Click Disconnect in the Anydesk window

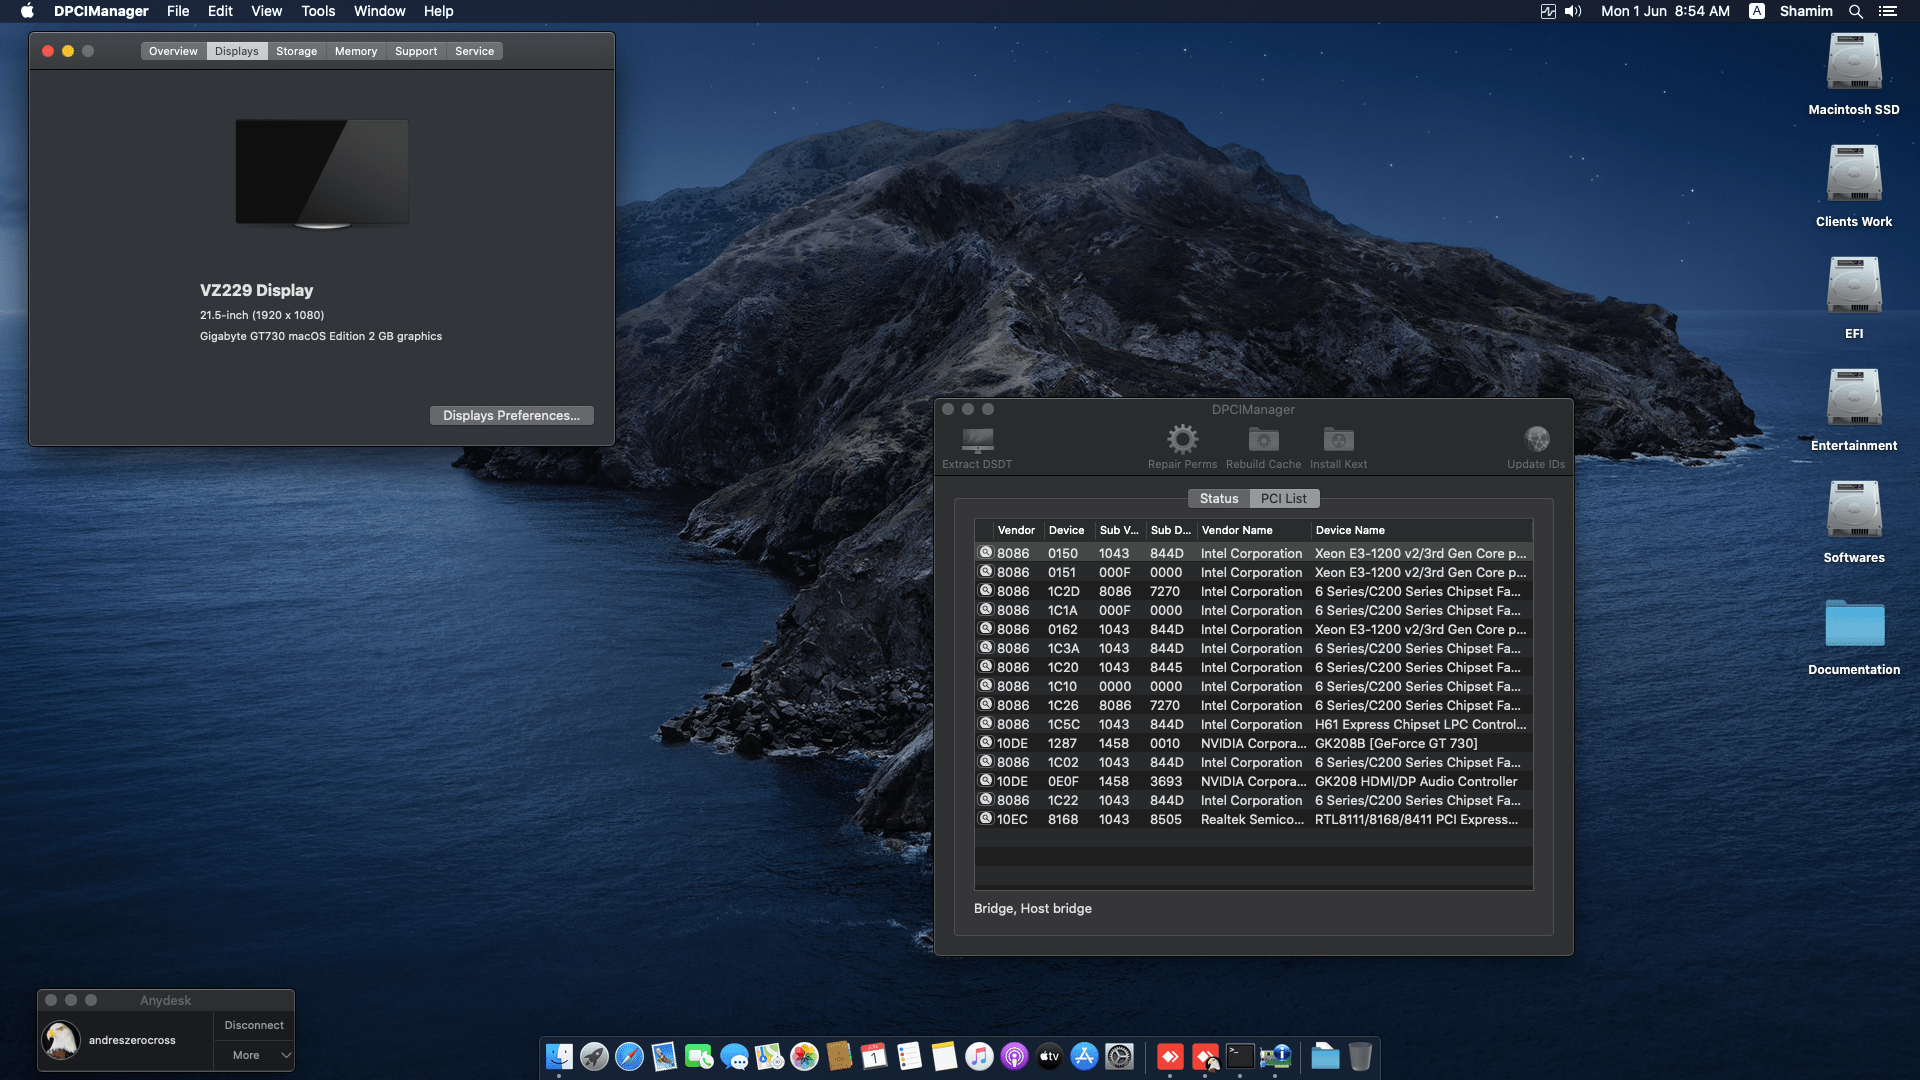pyautogui.click(x=254, y=1025)
